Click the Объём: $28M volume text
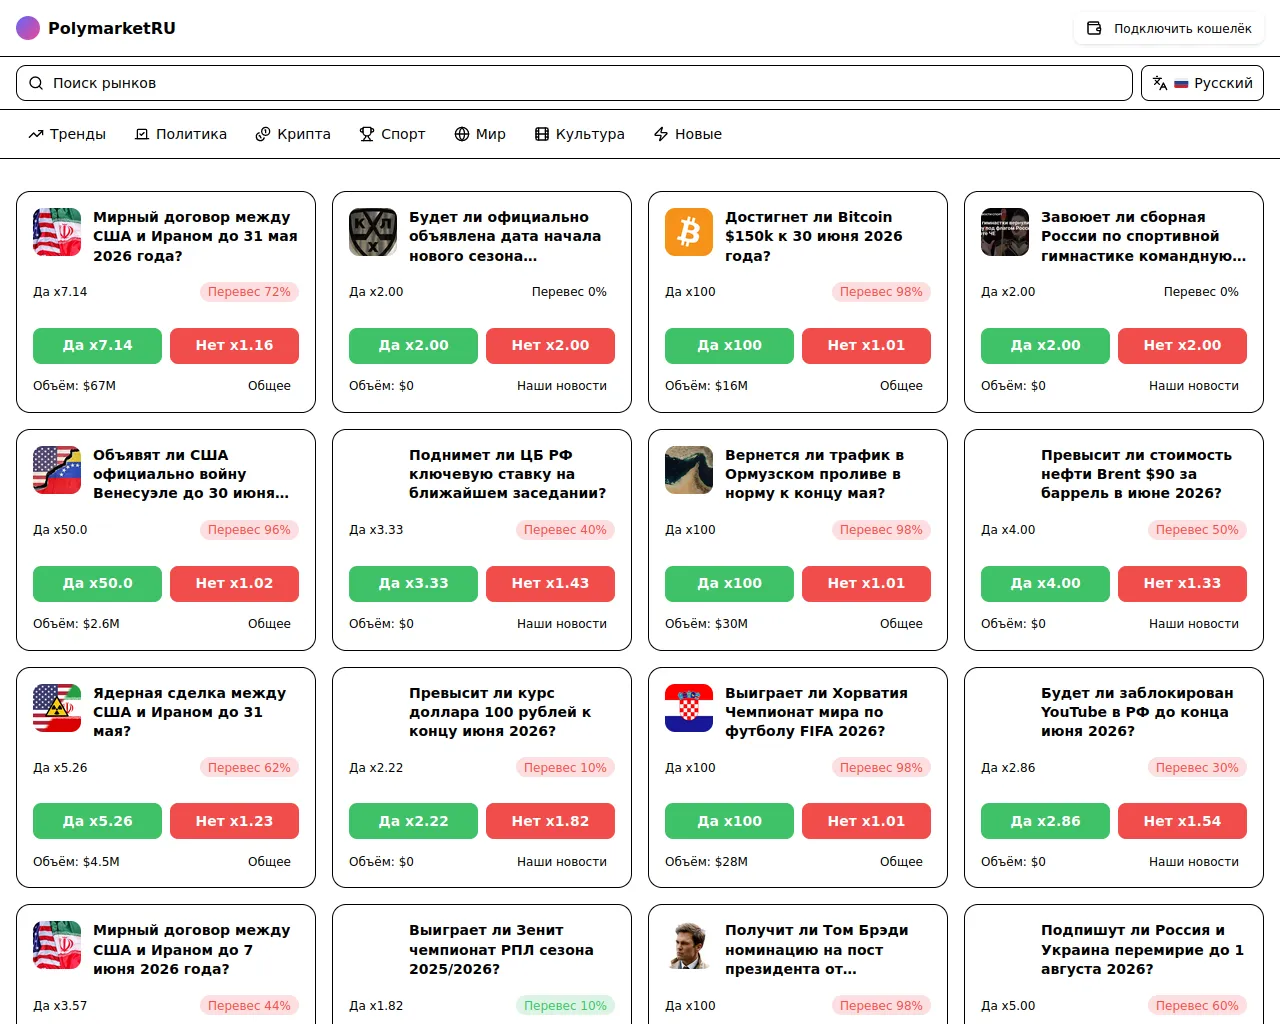1280x1024 pixels. [x=706, y=862]
